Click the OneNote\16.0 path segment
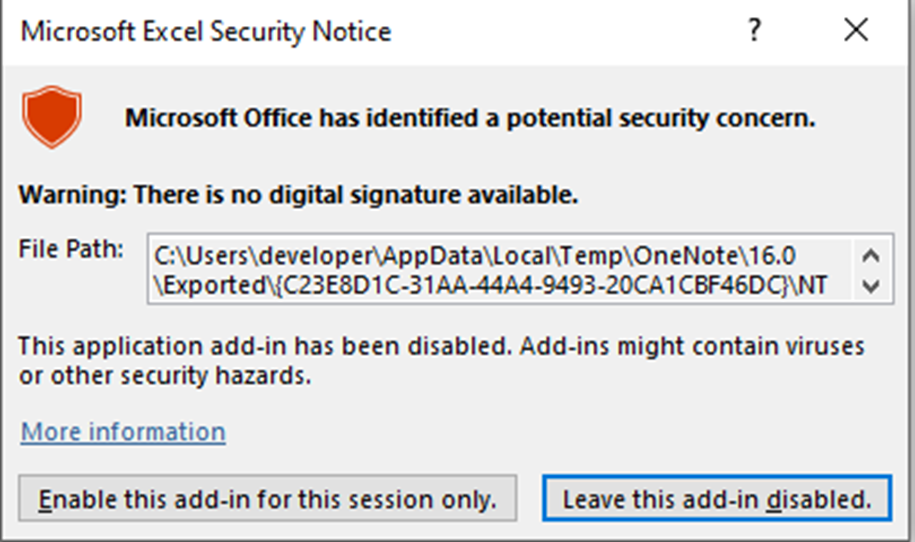 [x=714, y=256]
